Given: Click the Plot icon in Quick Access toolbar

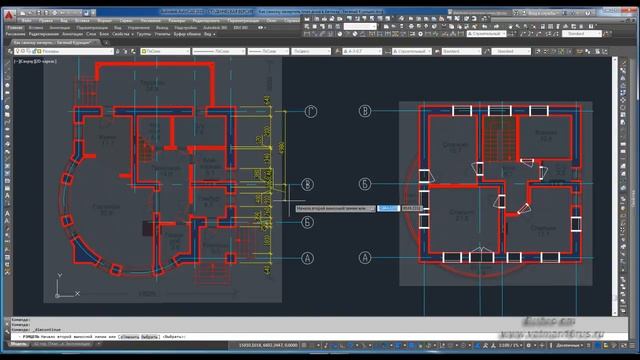Looking at the screenshot, I should tap(55, 13).
